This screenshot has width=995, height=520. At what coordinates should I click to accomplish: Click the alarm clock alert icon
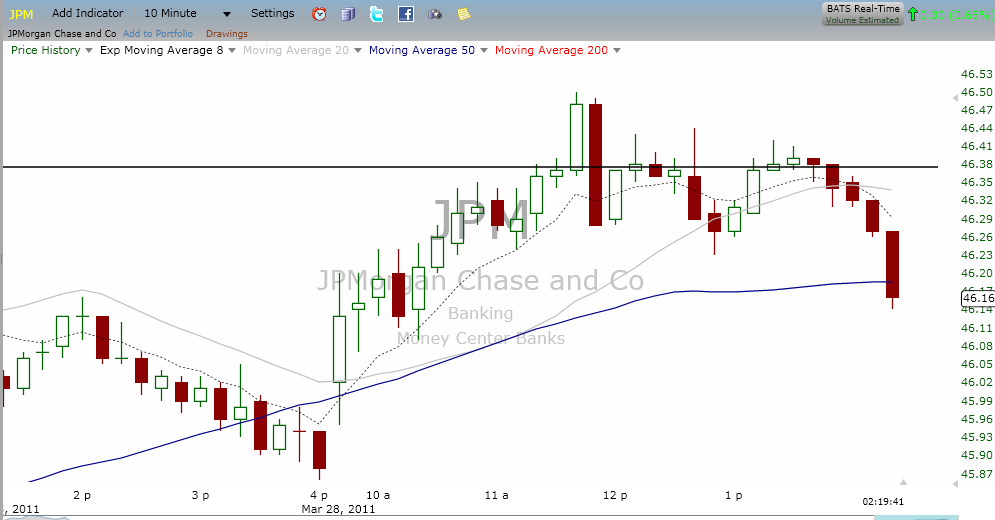click(x=319, y=14)
